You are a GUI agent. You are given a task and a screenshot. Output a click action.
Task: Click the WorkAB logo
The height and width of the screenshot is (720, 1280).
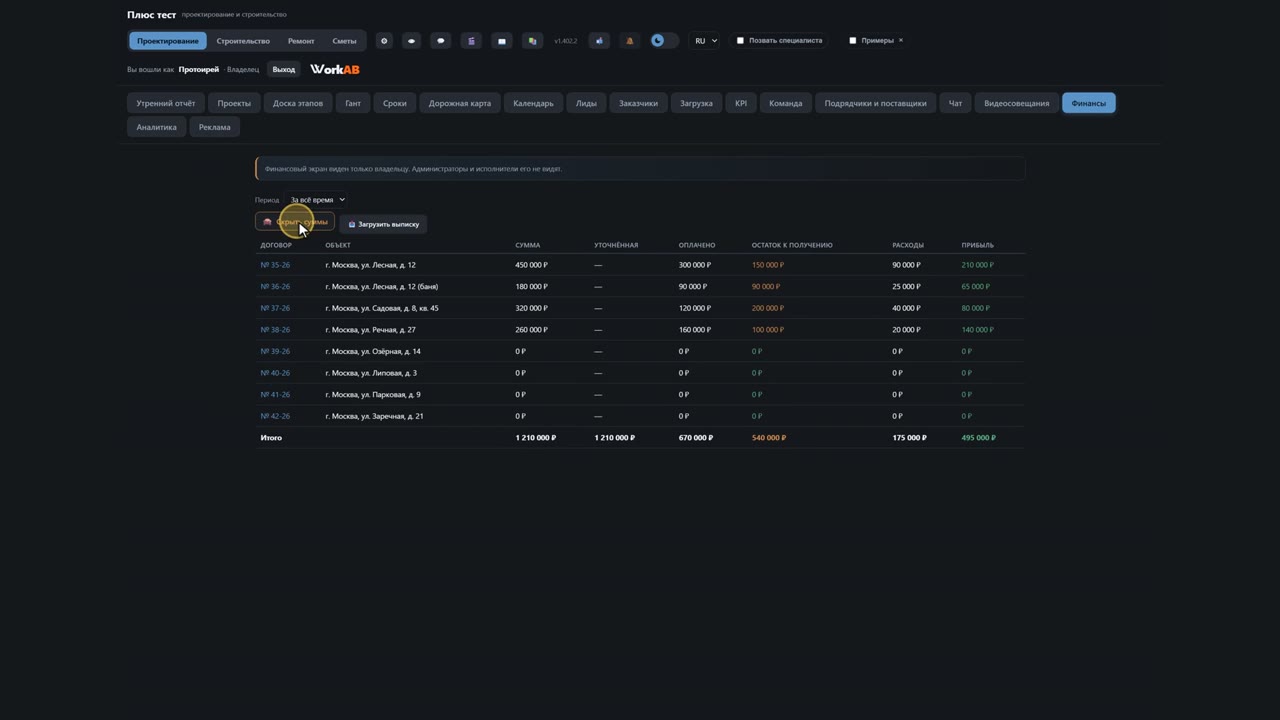point(335,69)
